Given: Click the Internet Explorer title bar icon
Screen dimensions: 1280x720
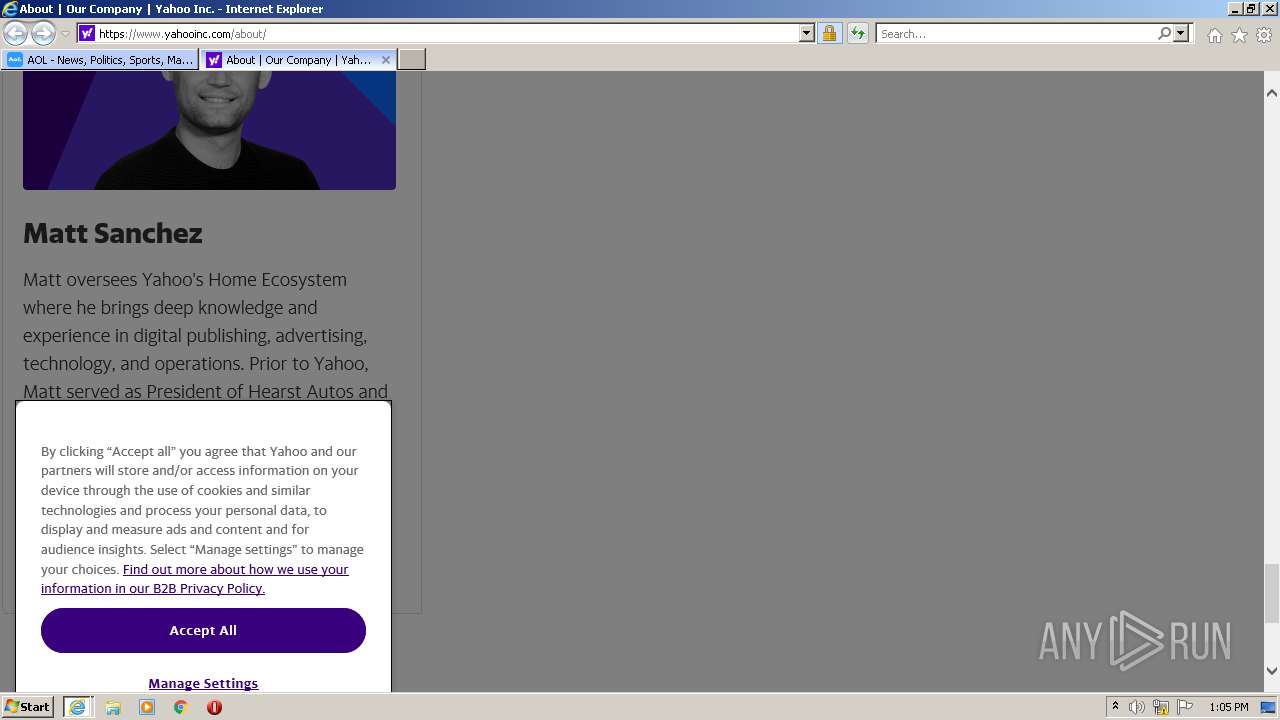Looking at the screenshot, I should (10, 9).
